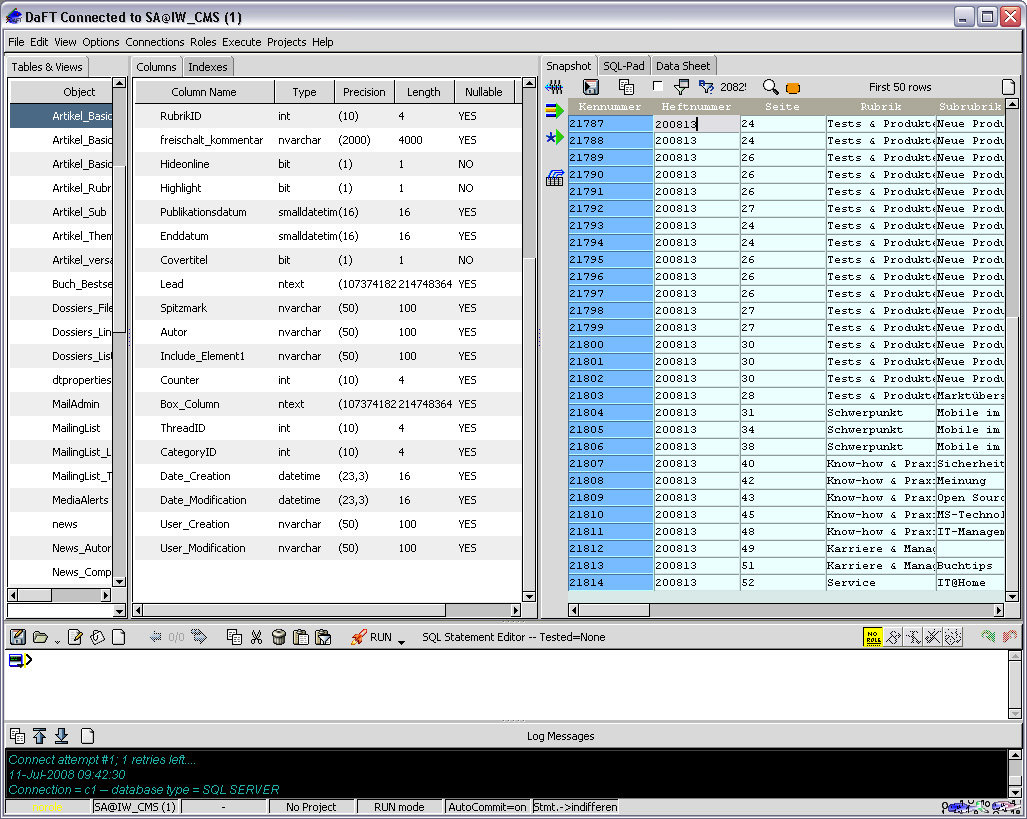Click the columns left-arrow icon in Snapshot toolbar
The width and height of the screenshot is (1027, 819).
[554, 86]
